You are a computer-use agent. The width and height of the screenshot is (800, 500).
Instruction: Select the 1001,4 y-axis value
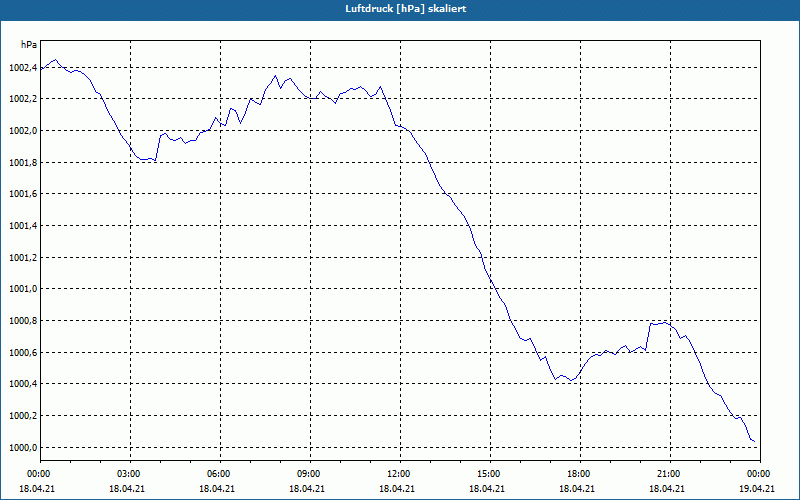pyautogui.click(x=23, y=226)
